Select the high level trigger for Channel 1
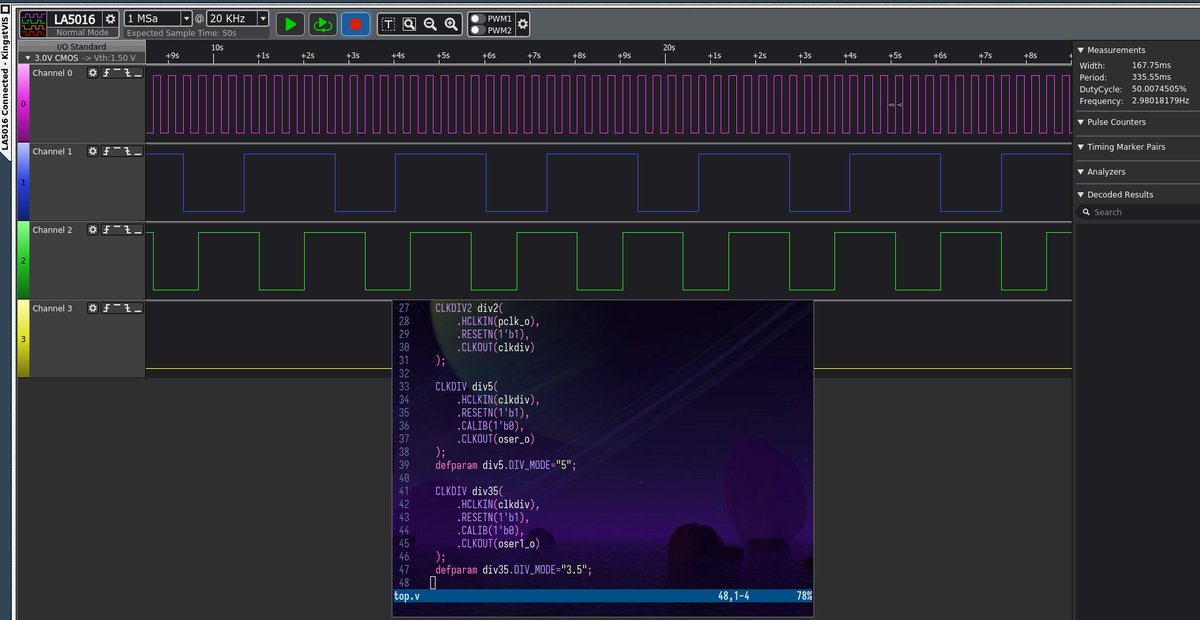 116,151
